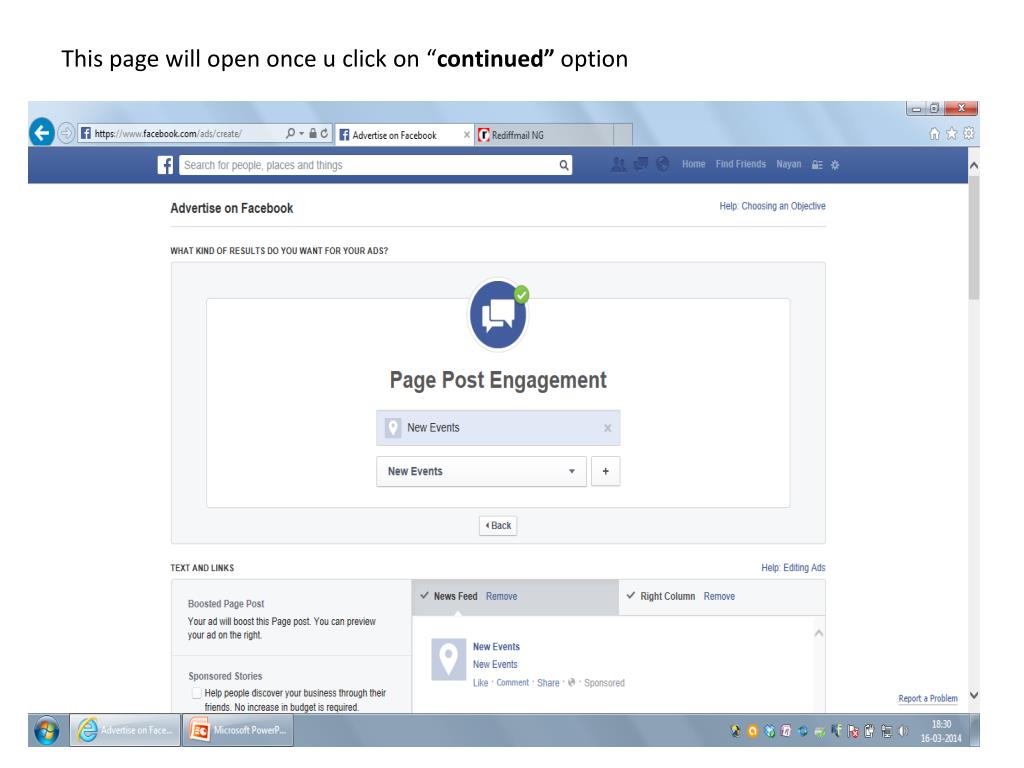Click the taskbar clock showing 18:30
The image size is (1024, 768).
coord(941,731)
